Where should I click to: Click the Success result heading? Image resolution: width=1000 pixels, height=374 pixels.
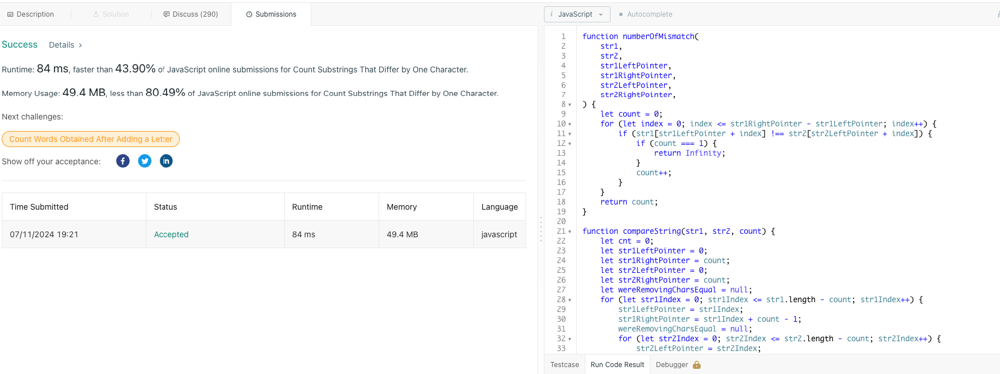click(20, 45)
